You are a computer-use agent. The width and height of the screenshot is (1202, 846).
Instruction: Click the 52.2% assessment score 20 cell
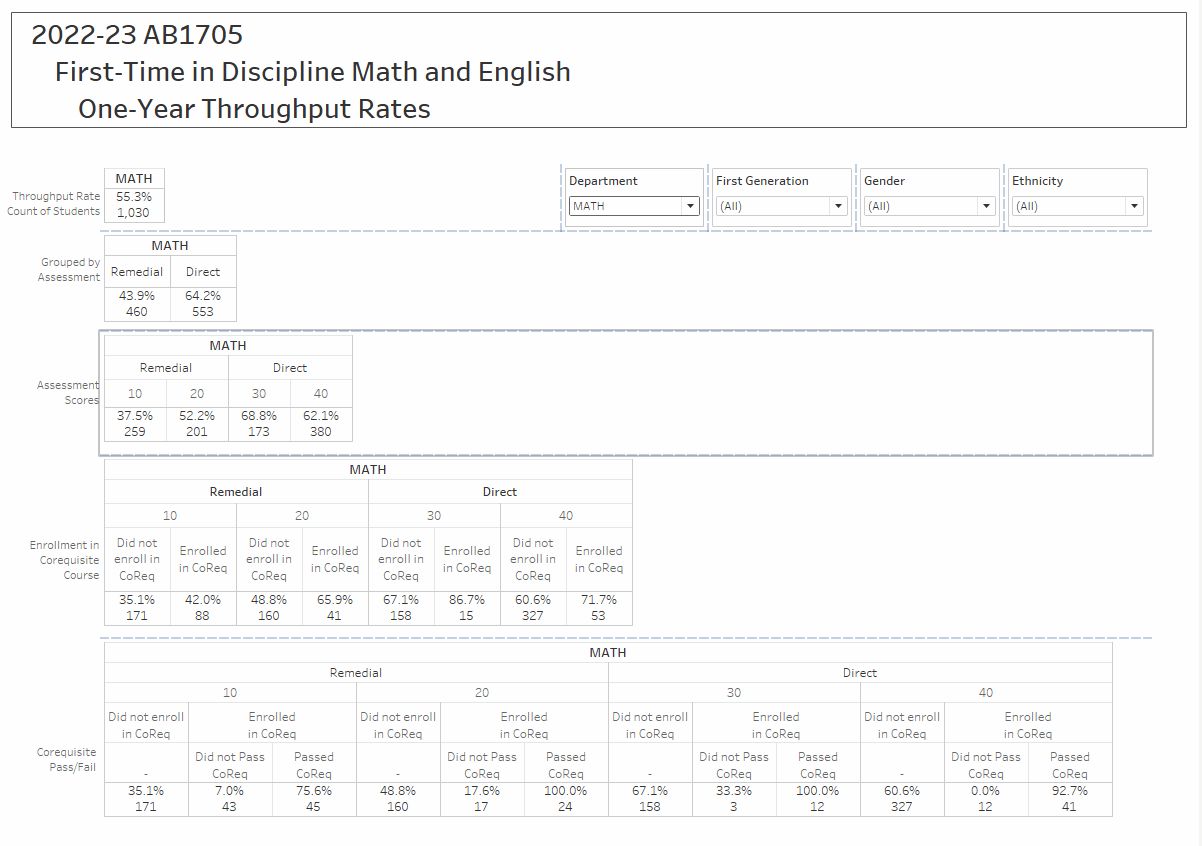pyautogui.click(x=197, y=416)
